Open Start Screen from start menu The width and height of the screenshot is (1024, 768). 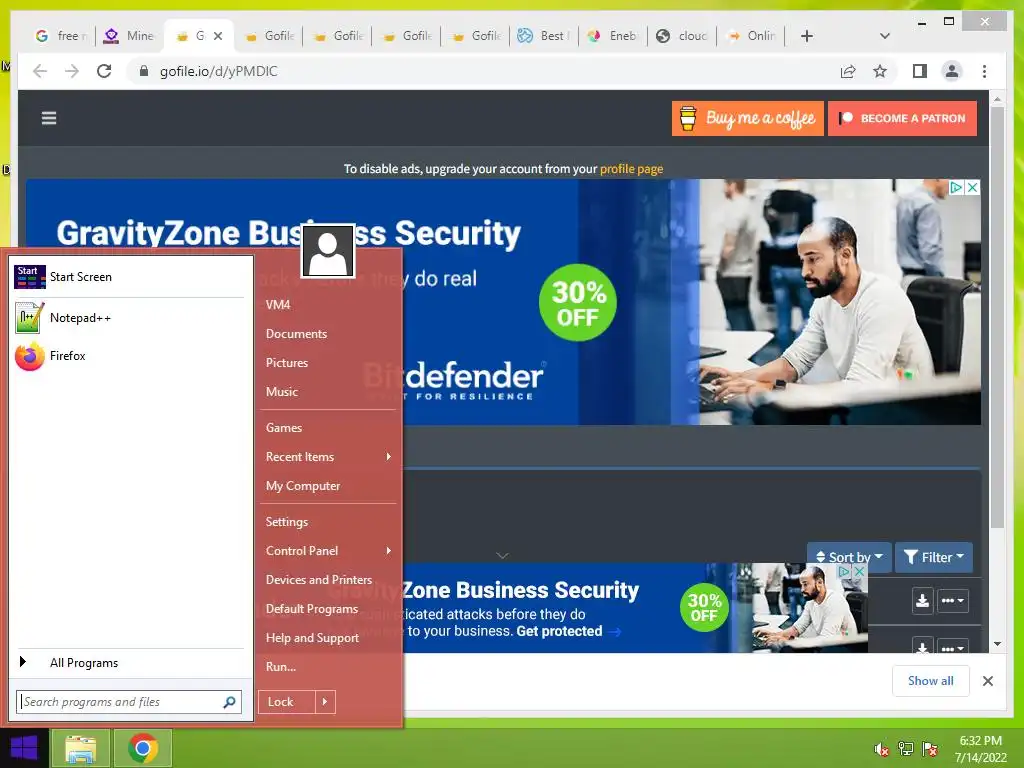pos(129,277)
